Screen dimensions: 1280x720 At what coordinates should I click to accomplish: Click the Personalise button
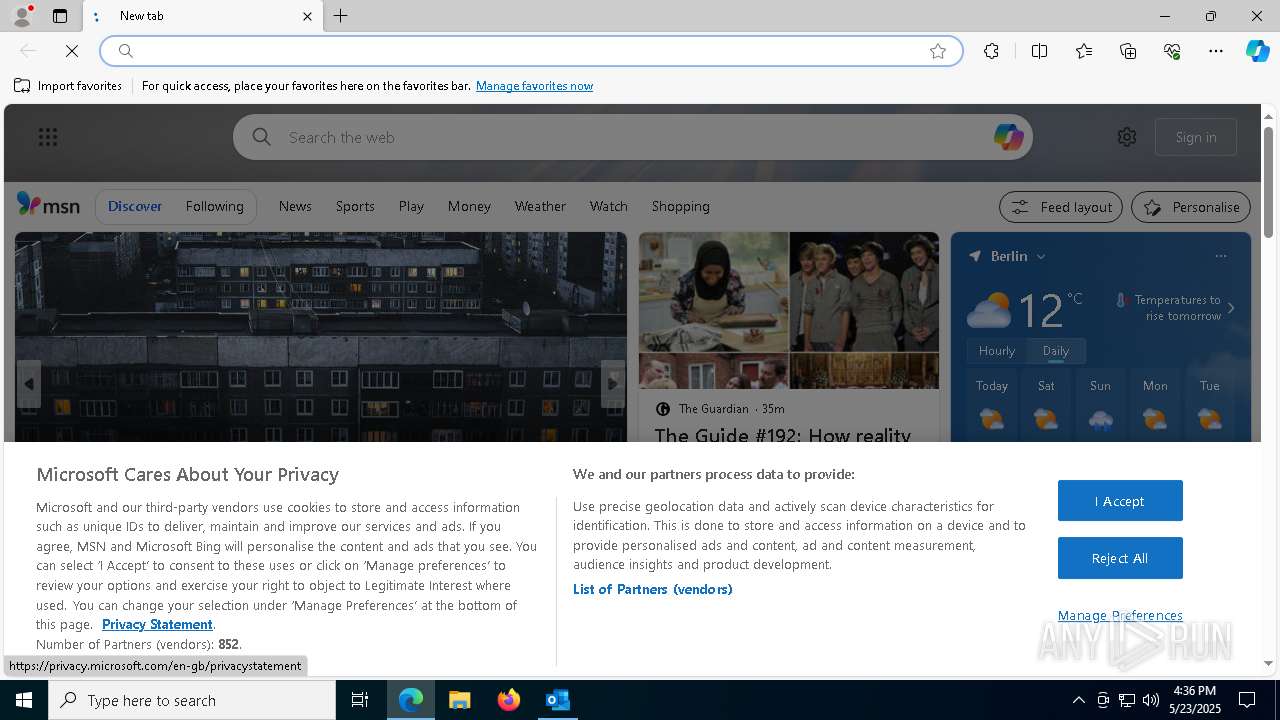[1191, 207]
